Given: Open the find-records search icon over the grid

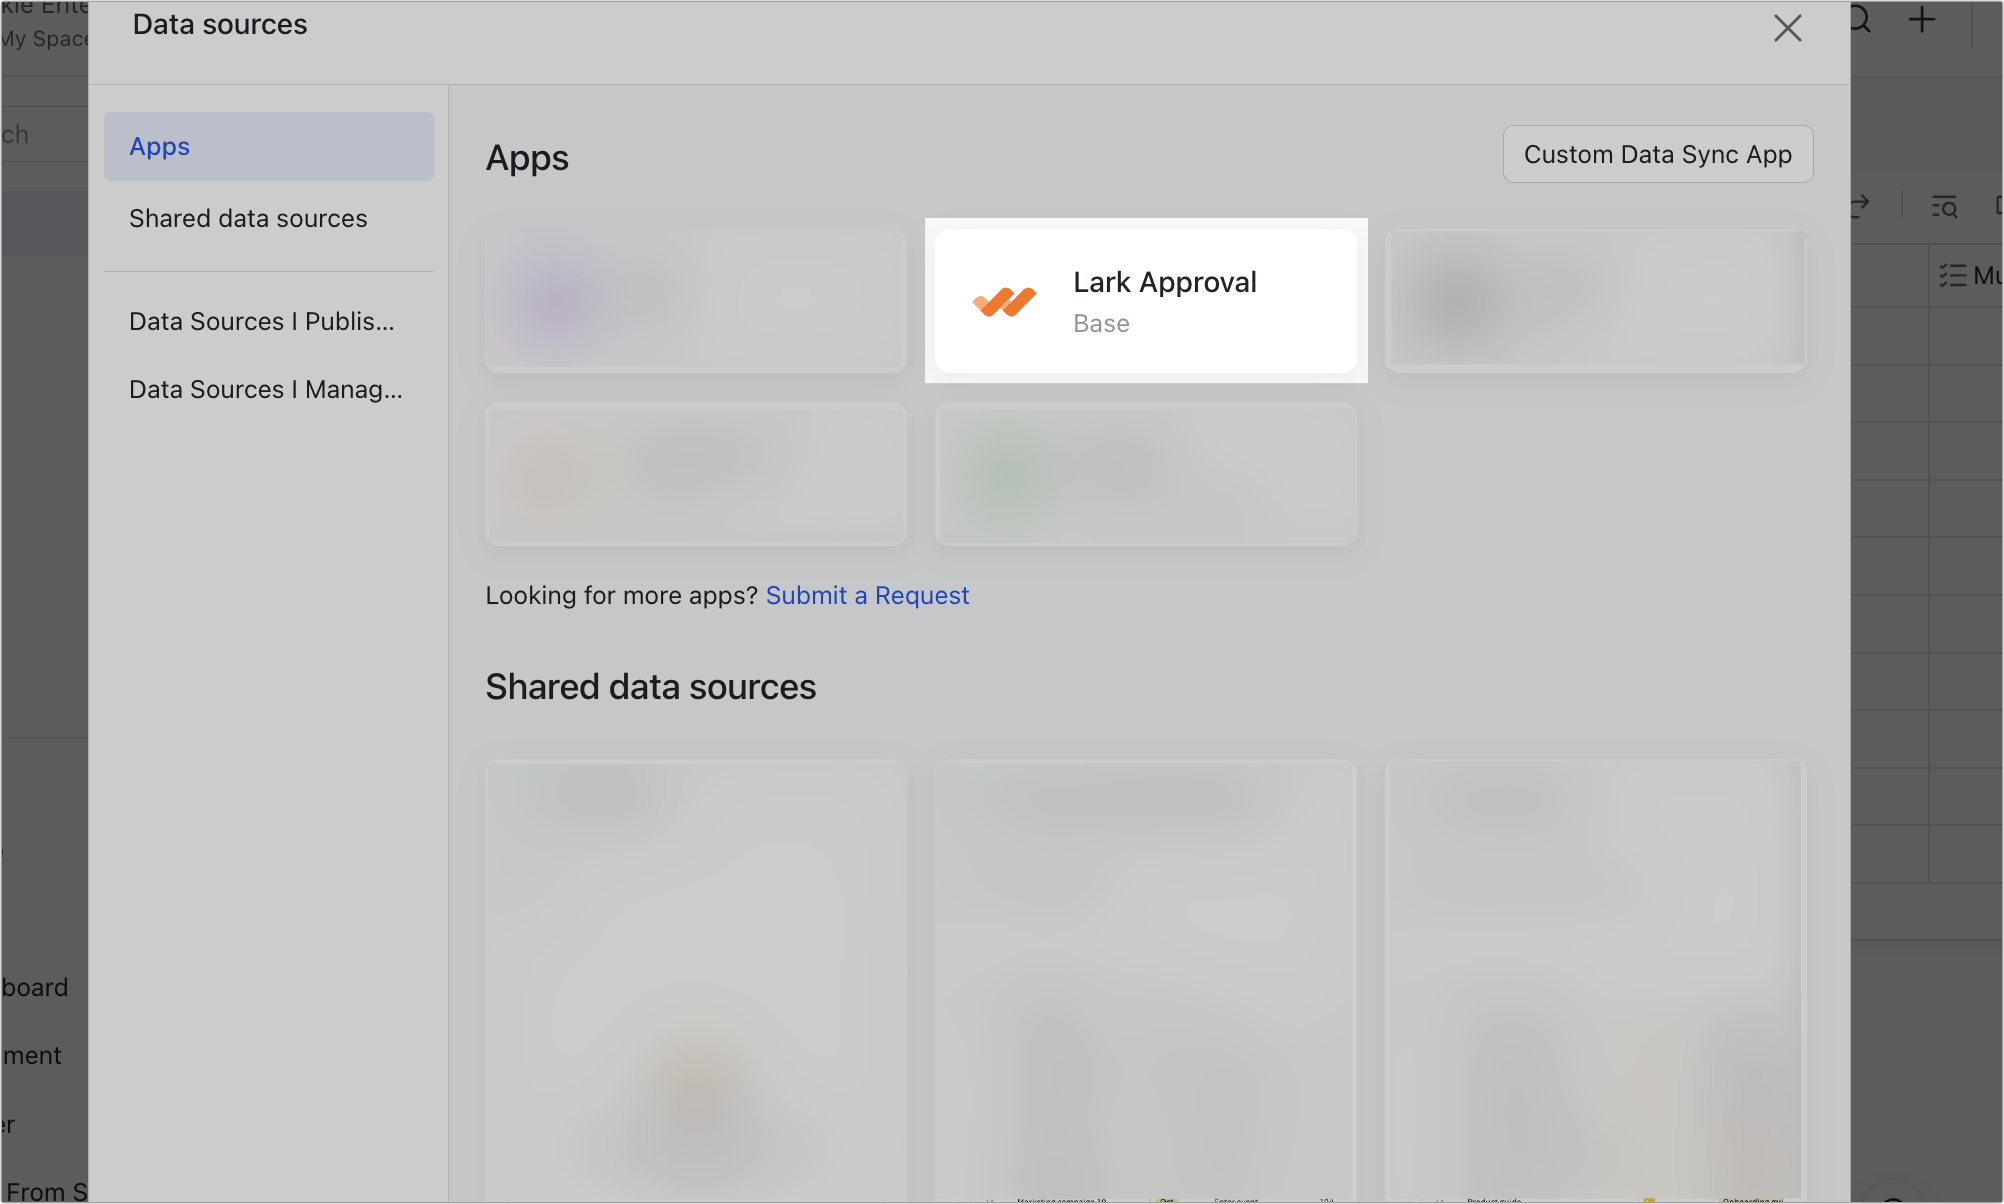Looking at the screenshot, I should [x=1946, y=207].
